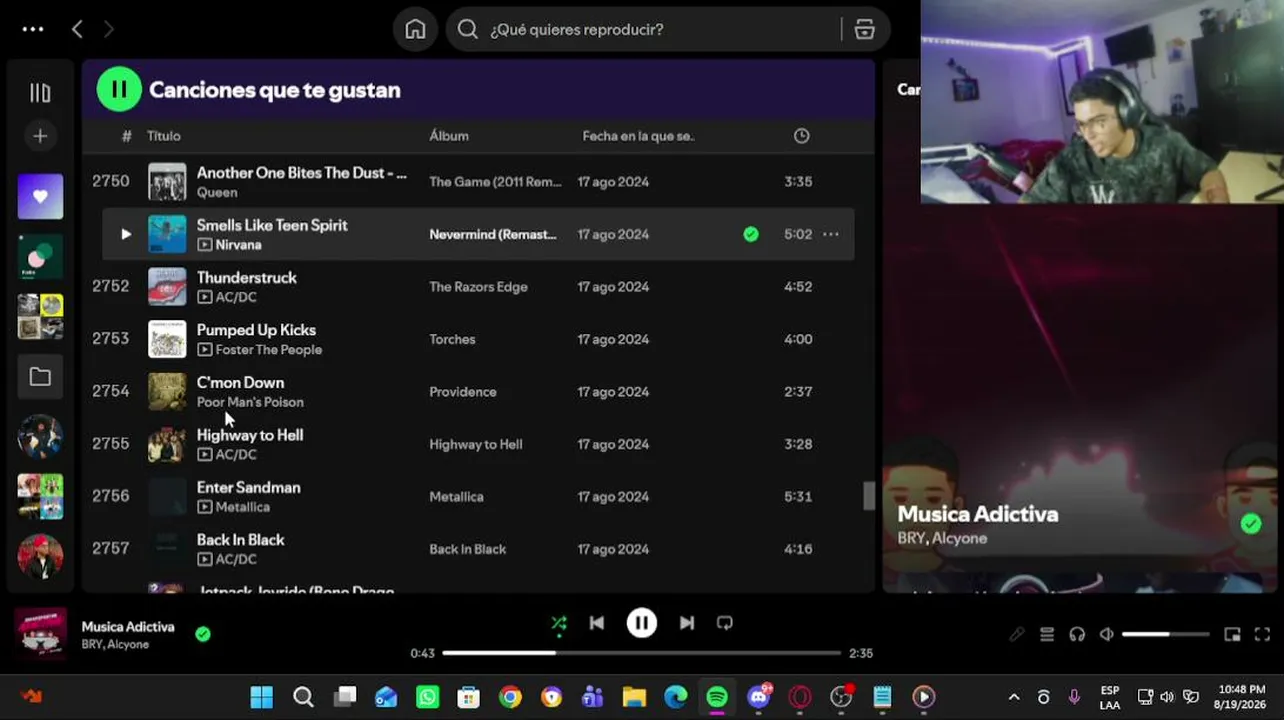This screenshot has height=720, width=1284.
Task: Select the Enter Sandman track title
Action: click(x=248, y=488)
